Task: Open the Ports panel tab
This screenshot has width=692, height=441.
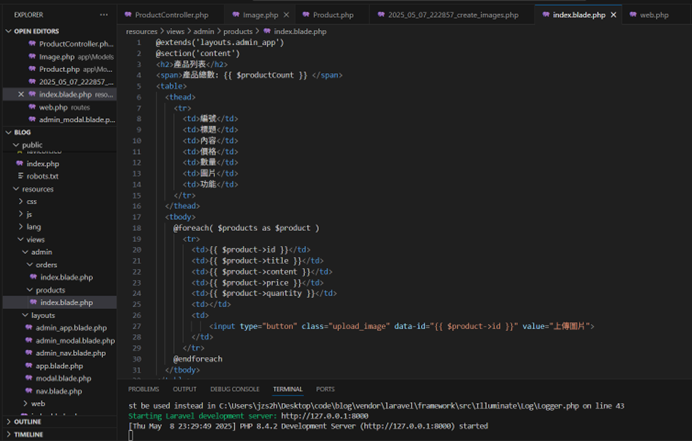Action: coord(325,389)
